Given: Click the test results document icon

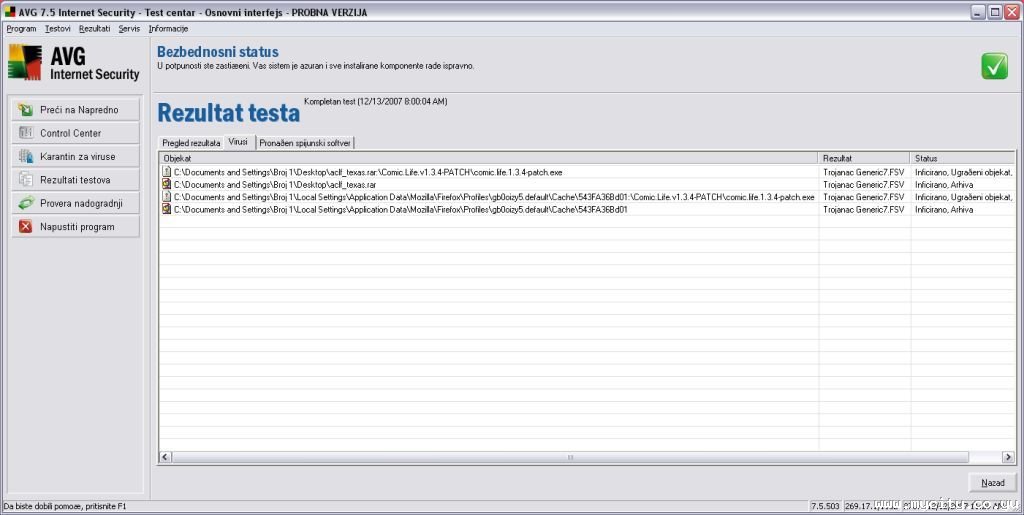Looking at the screenshot, I should click(x=25, y=179).
